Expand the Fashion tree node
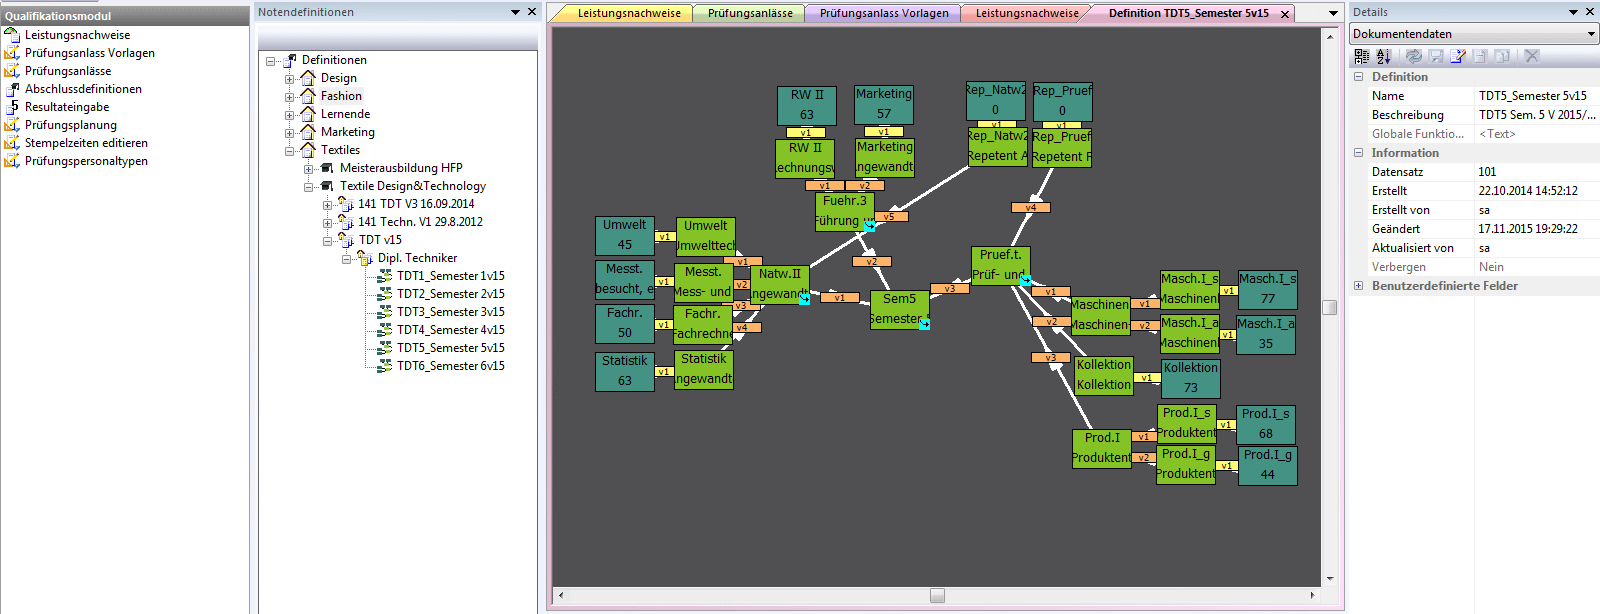 [x=290, y=97]
